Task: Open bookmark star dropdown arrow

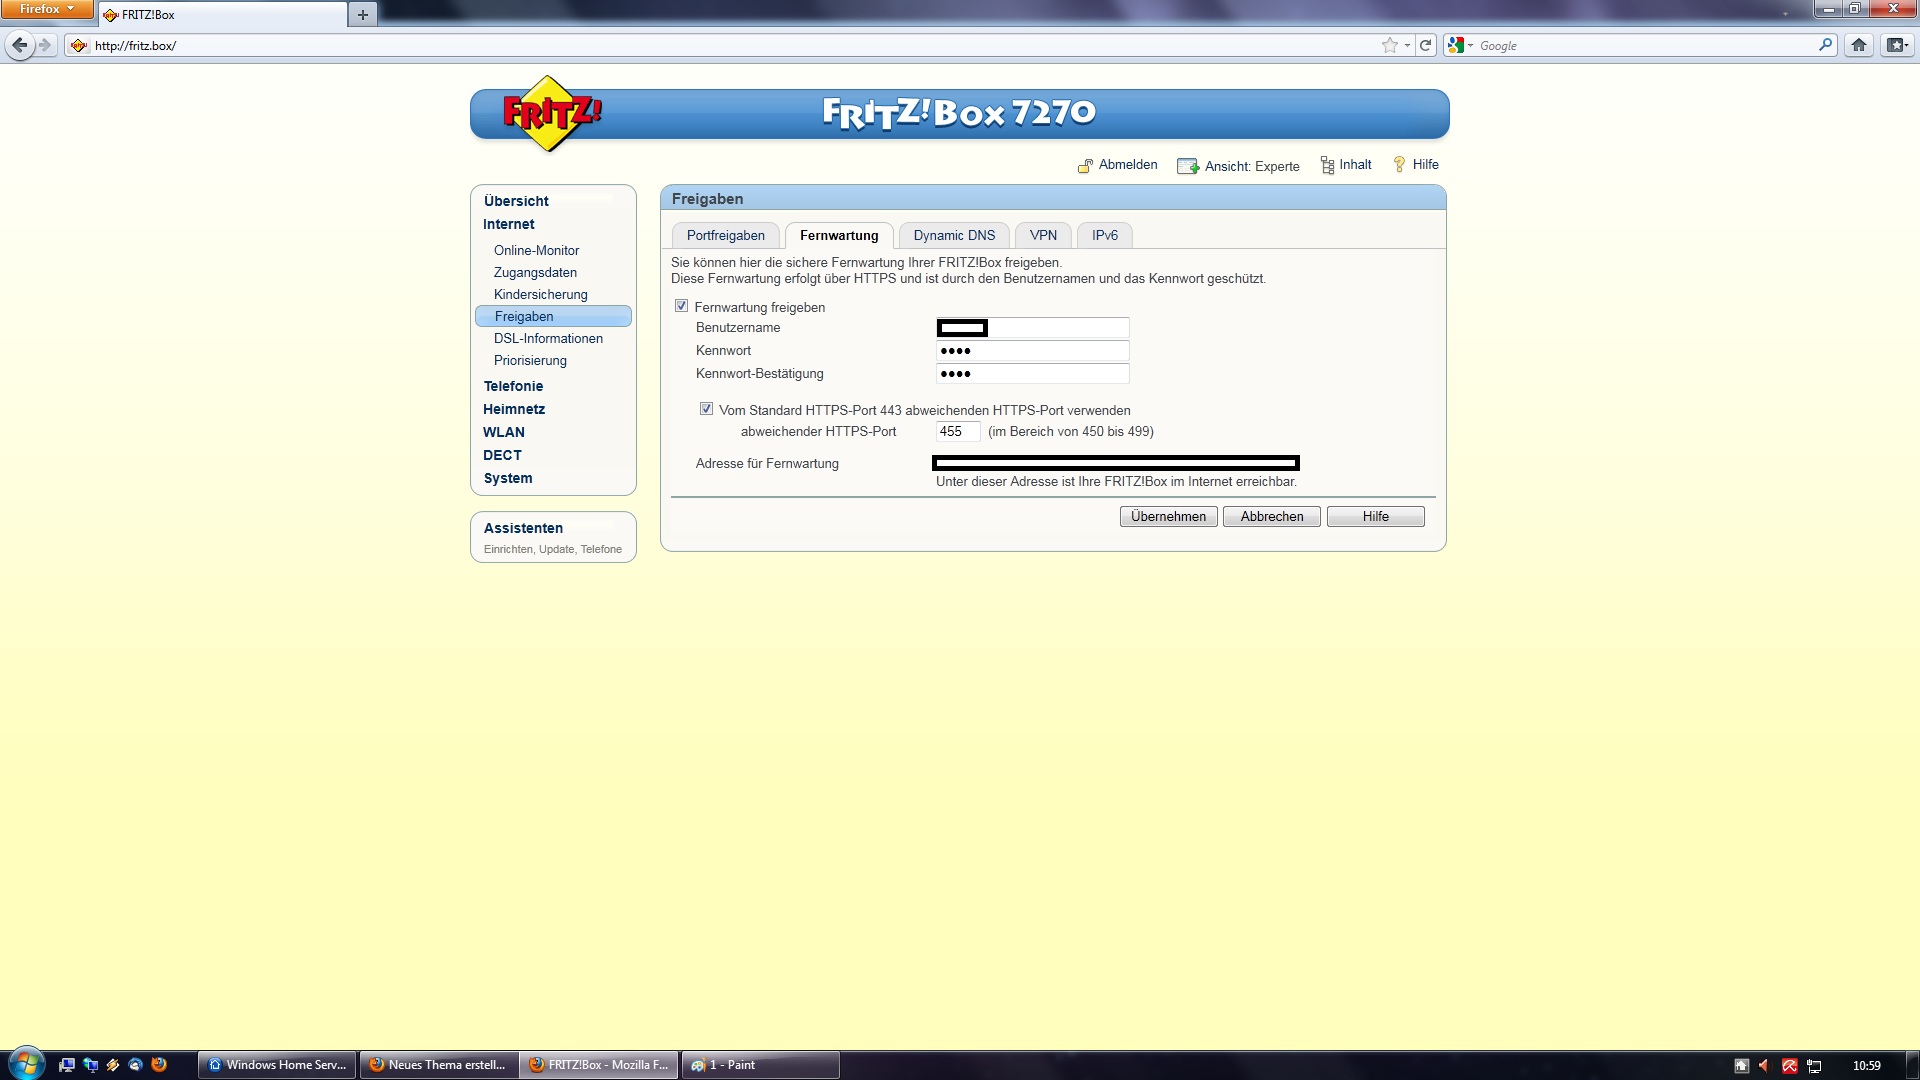Action: pyautogui.click(x=1407, y=45)
